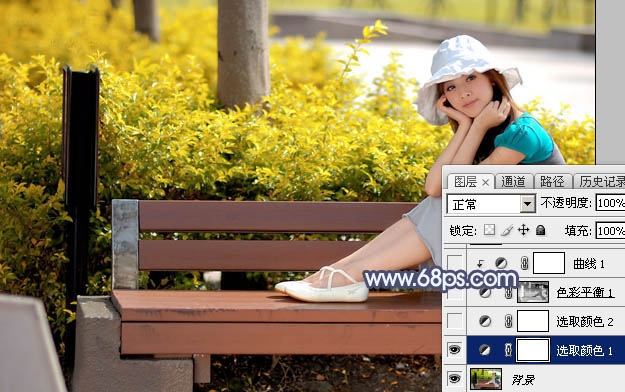Select the 选取颜色 1 mask thumbnail
The image size is (625, 392).
(x=533, y=350)
